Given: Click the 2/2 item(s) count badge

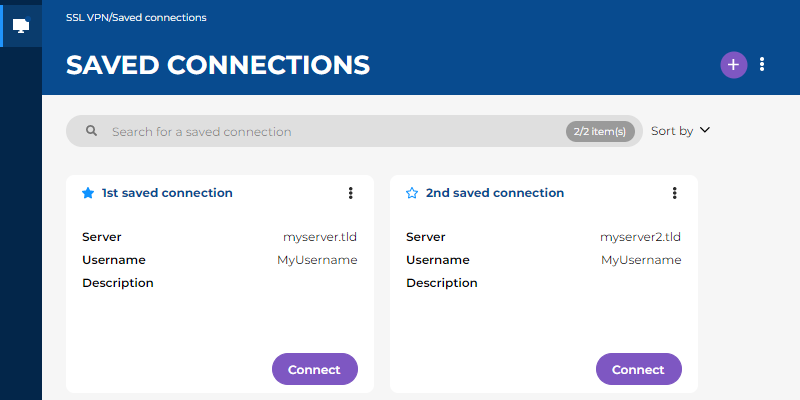Looking at the screenshot, I should [x=600, y=131].
